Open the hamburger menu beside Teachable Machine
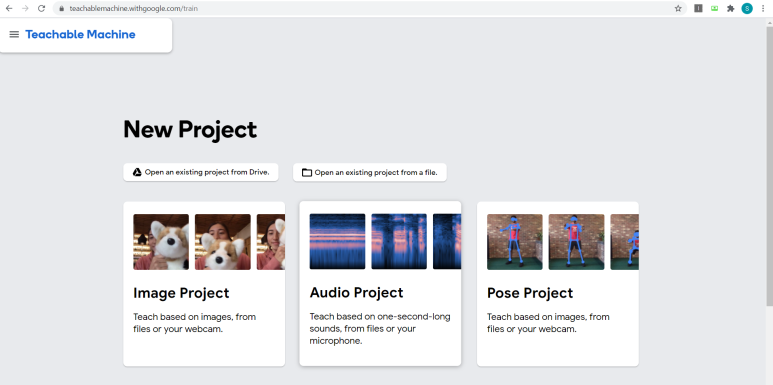 [x=14, y=34]
